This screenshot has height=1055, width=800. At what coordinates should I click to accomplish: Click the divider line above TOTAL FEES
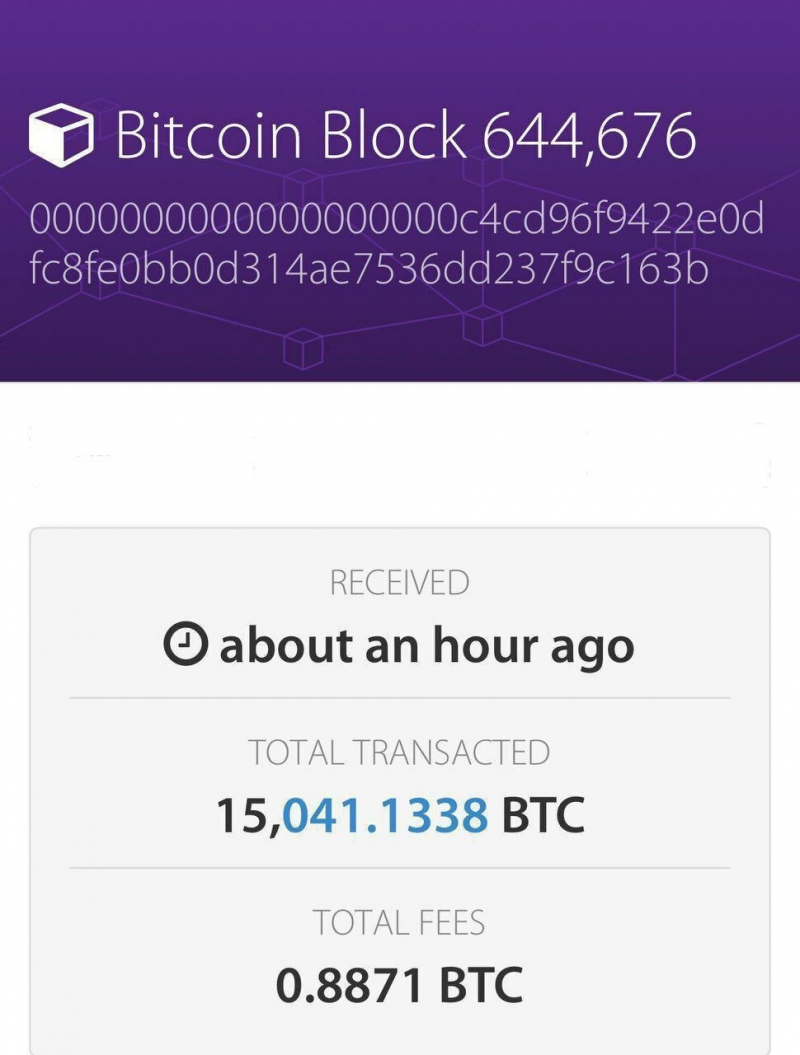(x=399, y=868)
